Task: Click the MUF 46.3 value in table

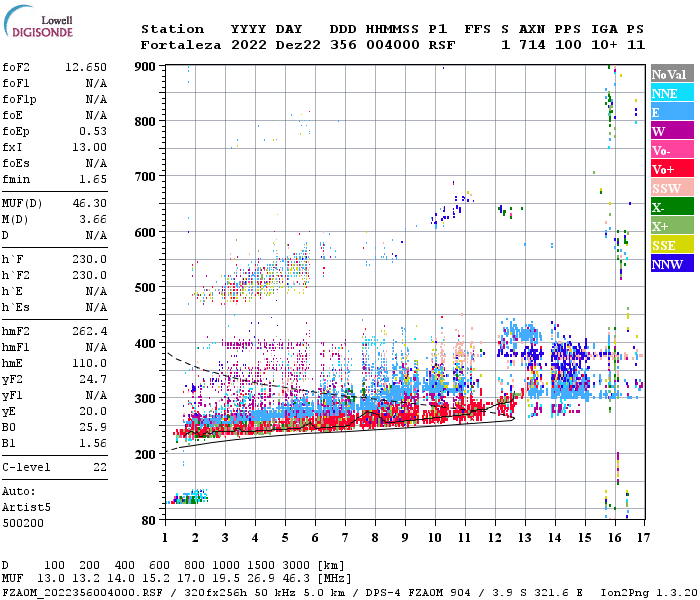Action: [x=296, y=579]
